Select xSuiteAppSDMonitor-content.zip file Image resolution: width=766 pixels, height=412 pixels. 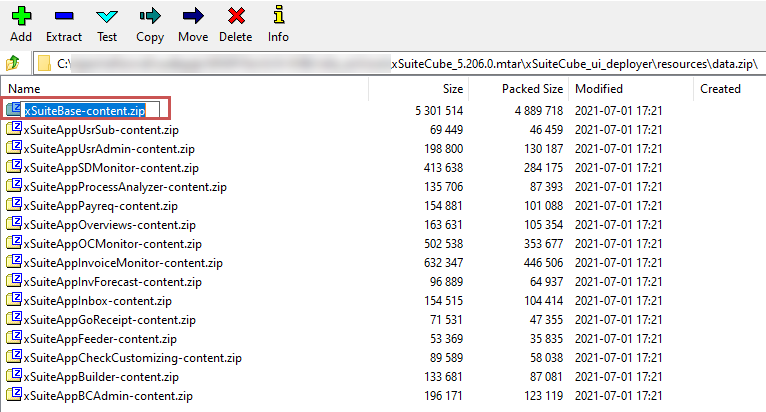tap(111, 168)
